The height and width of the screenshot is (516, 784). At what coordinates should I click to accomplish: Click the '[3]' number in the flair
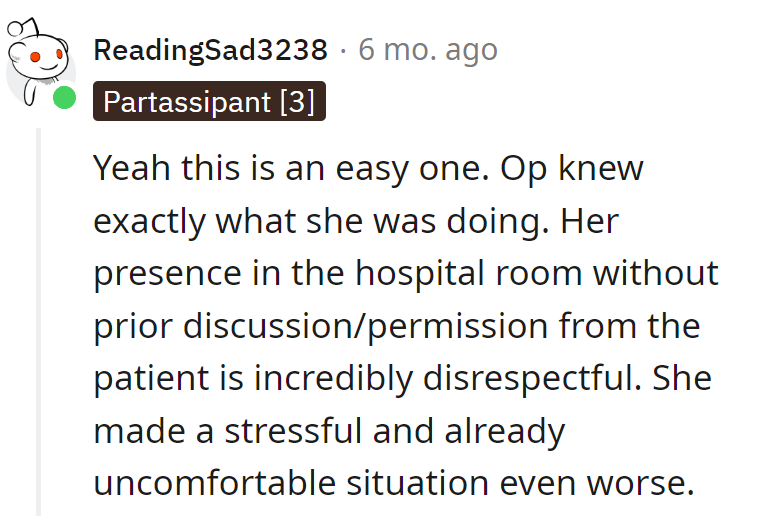coord(297,101)
